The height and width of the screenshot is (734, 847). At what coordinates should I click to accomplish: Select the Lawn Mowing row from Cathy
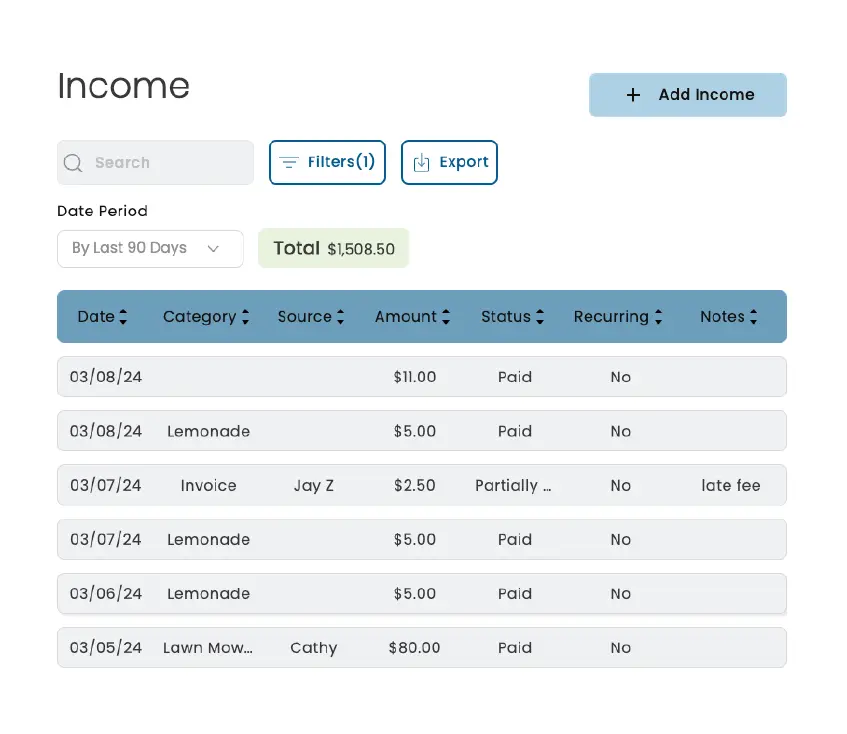(x=421, y=647)
